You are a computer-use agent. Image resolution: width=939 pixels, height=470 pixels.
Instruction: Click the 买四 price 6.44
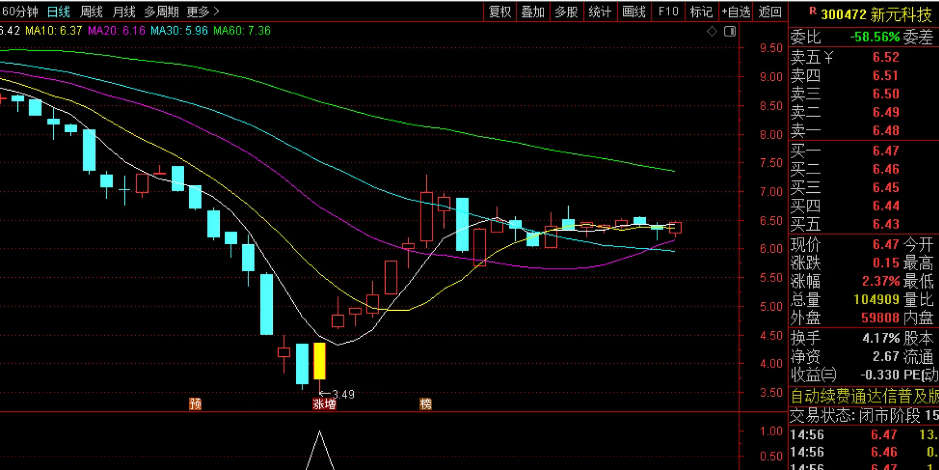pos(886,206)
